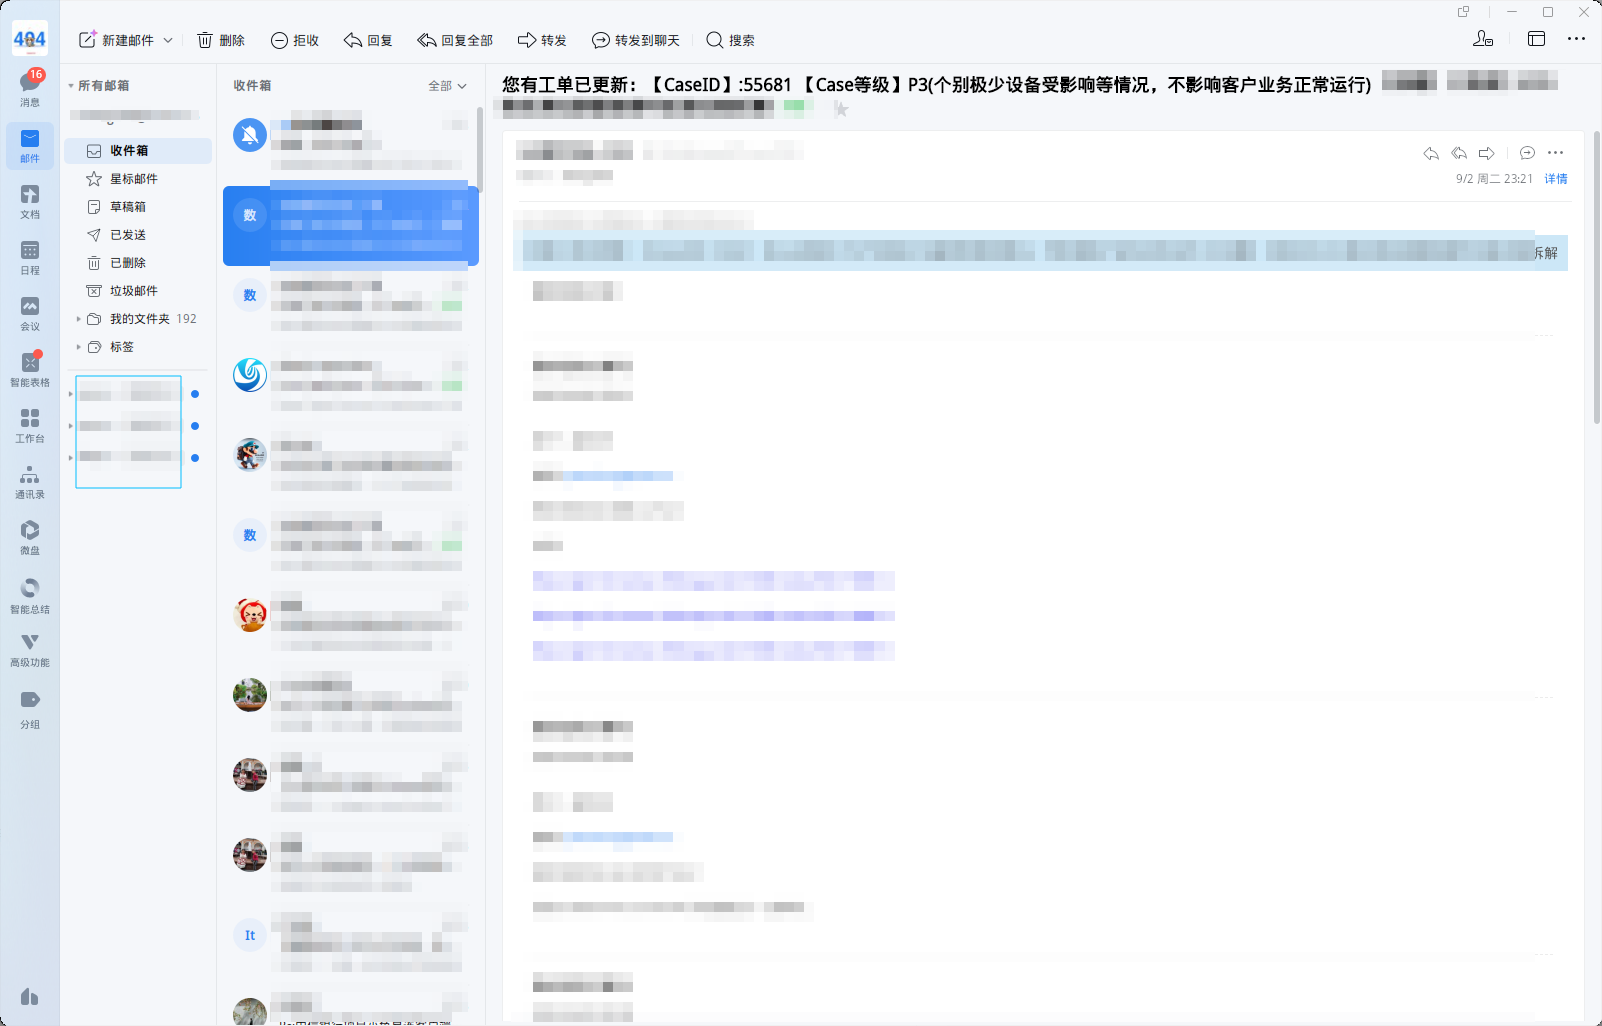Open the 智能总结 smart summary icon
Screen dimensions: 1602x1026
click(x=30, y=595)
